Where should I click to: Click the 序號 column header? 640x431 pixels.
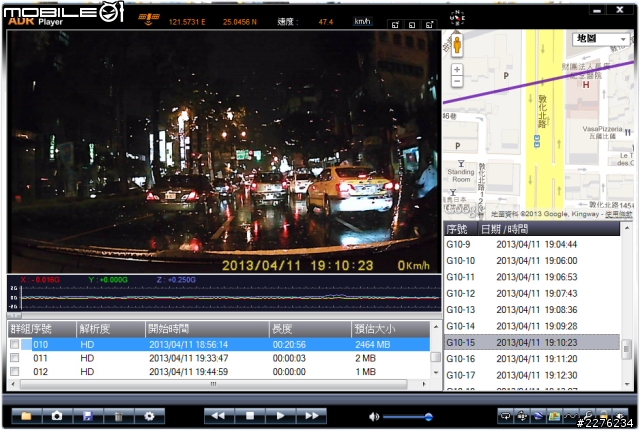pos(460,229)
